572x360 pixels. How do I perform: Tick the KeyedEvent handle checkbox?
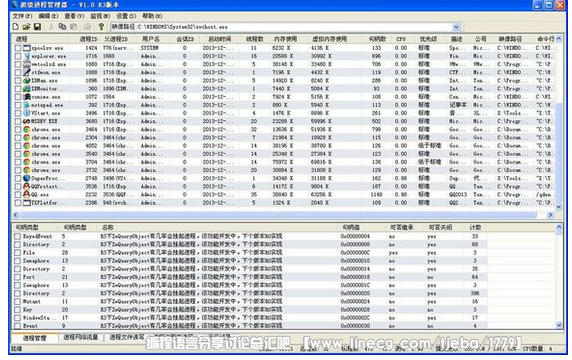pyautogui.click(x=18, y=236)
